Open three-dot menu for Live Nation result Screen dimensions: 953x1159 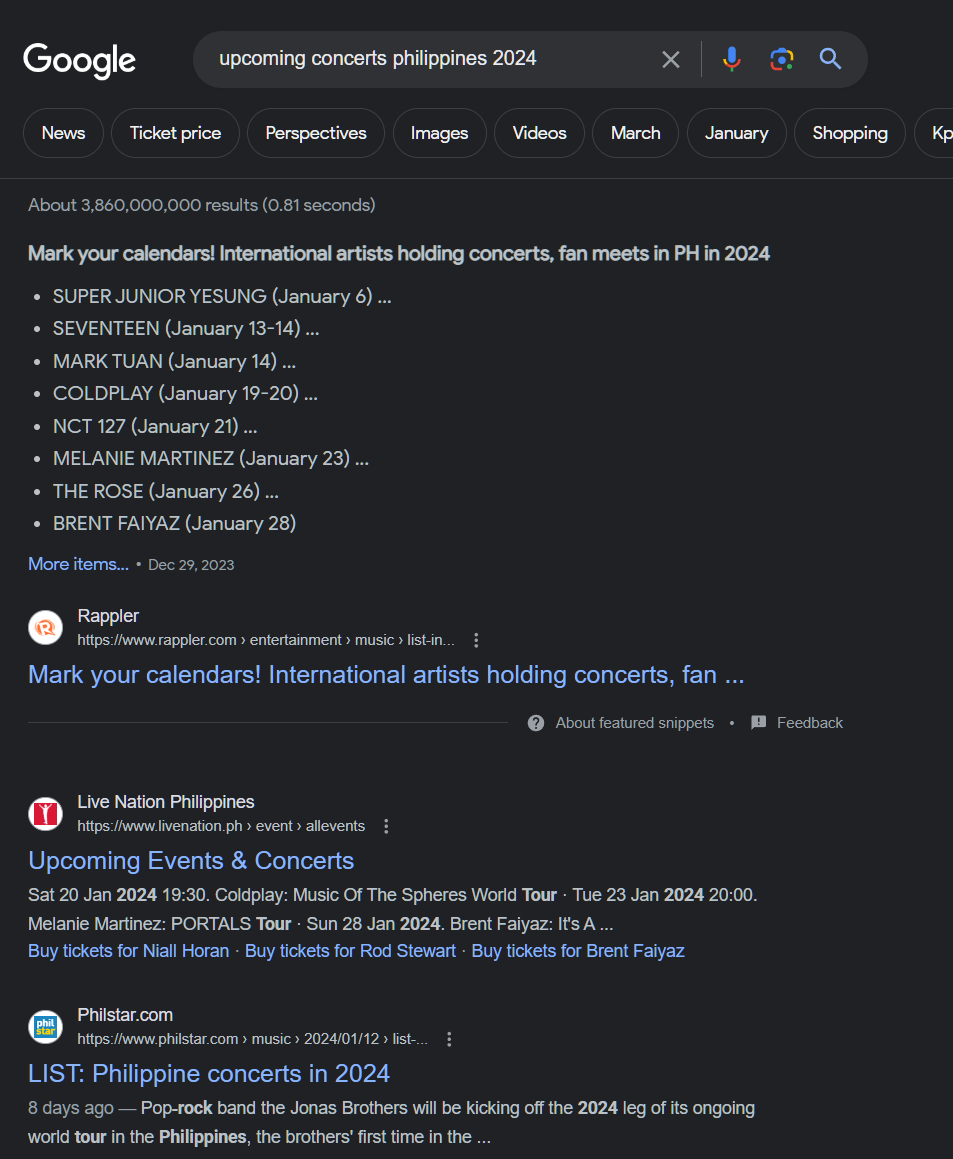[387, 826]
